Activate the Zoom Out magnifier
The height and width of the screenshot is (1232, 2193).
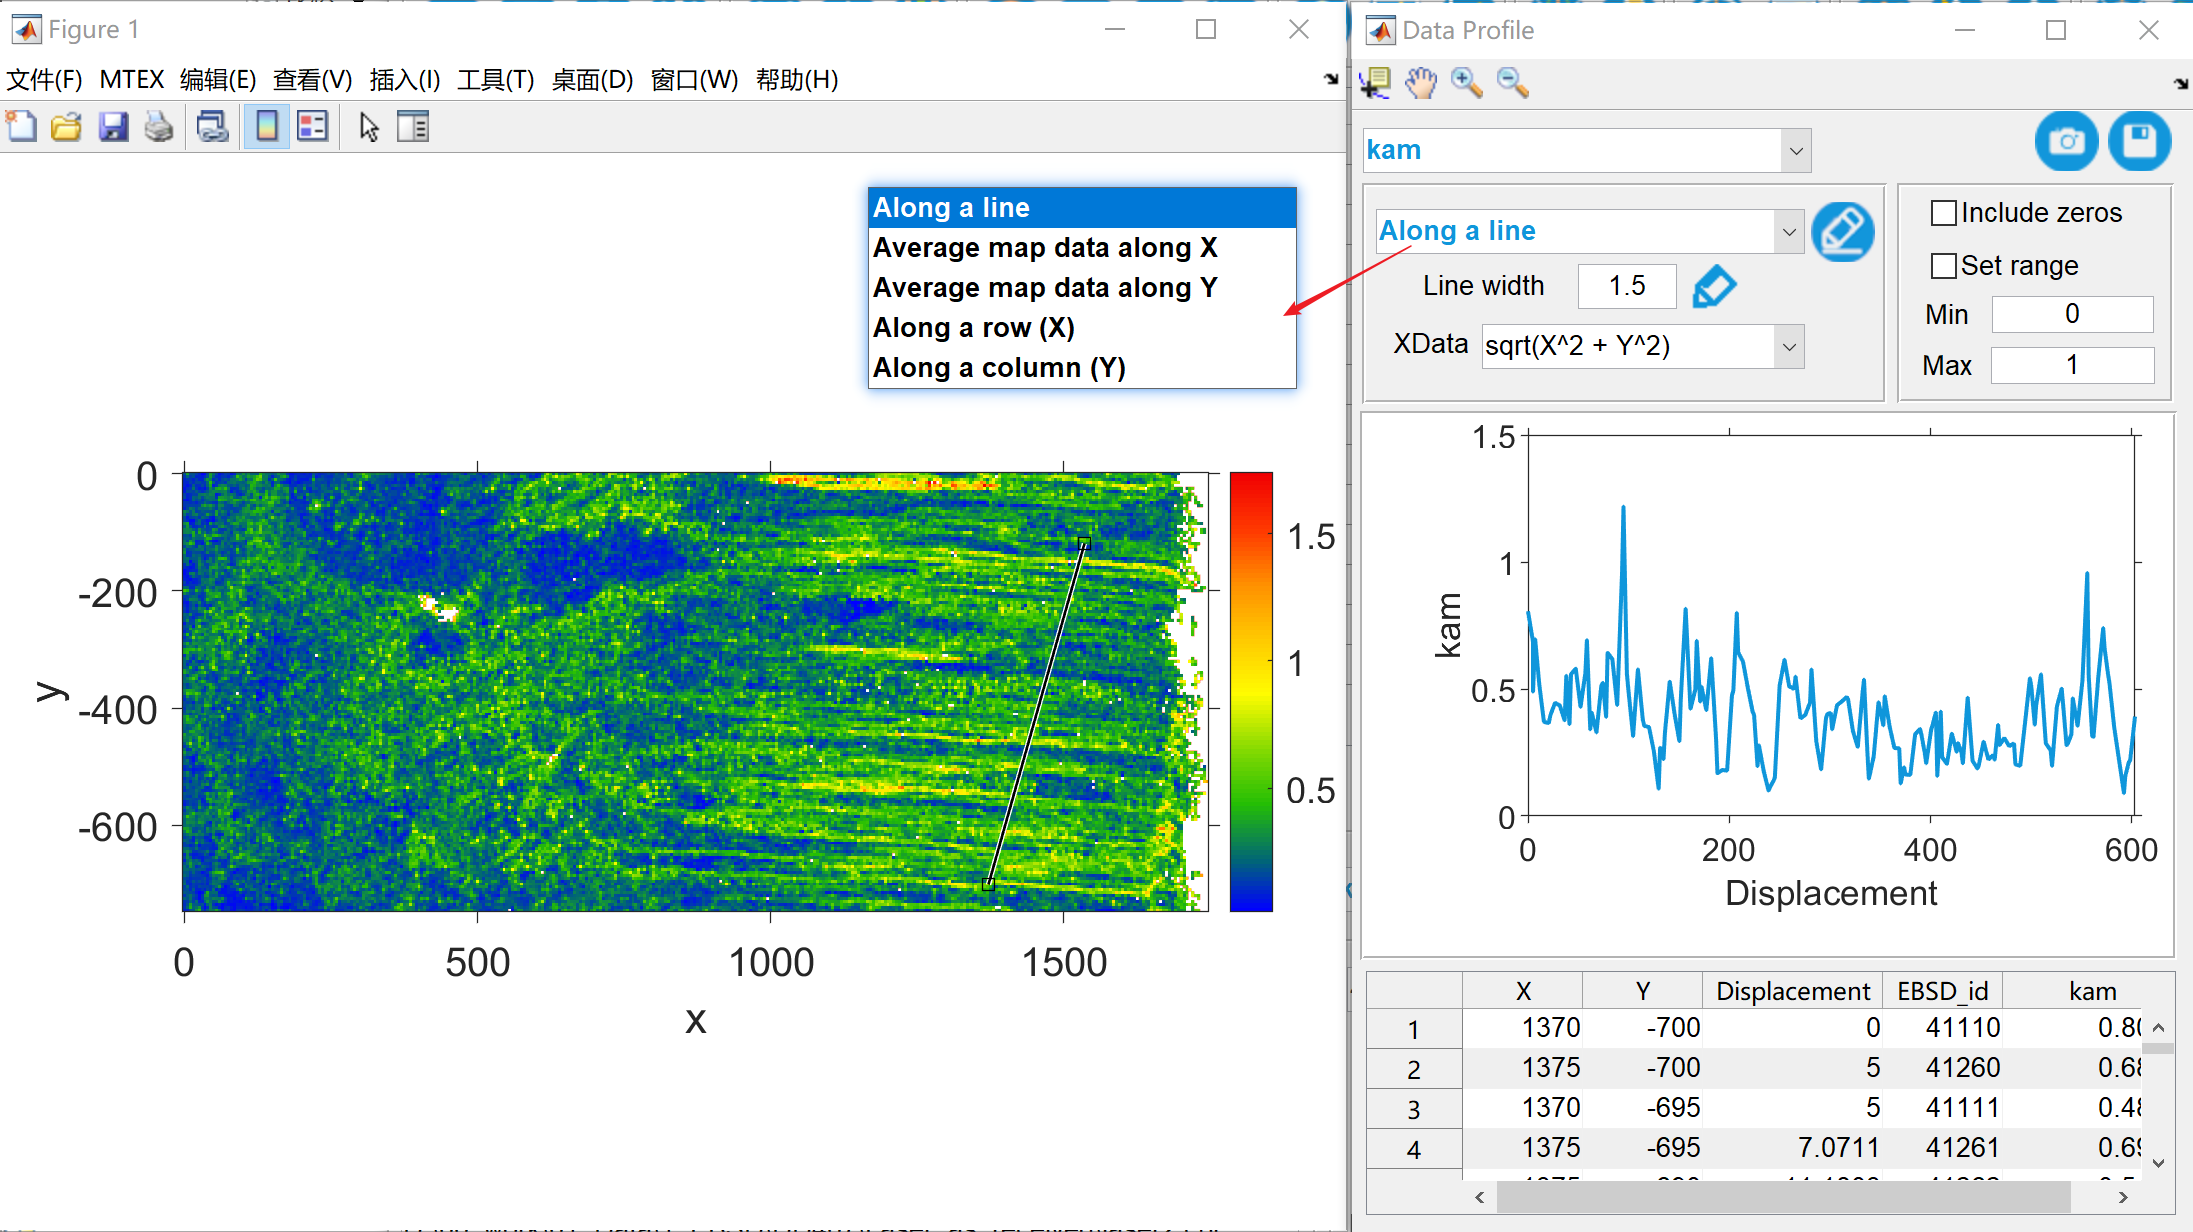pos(1512,83)
